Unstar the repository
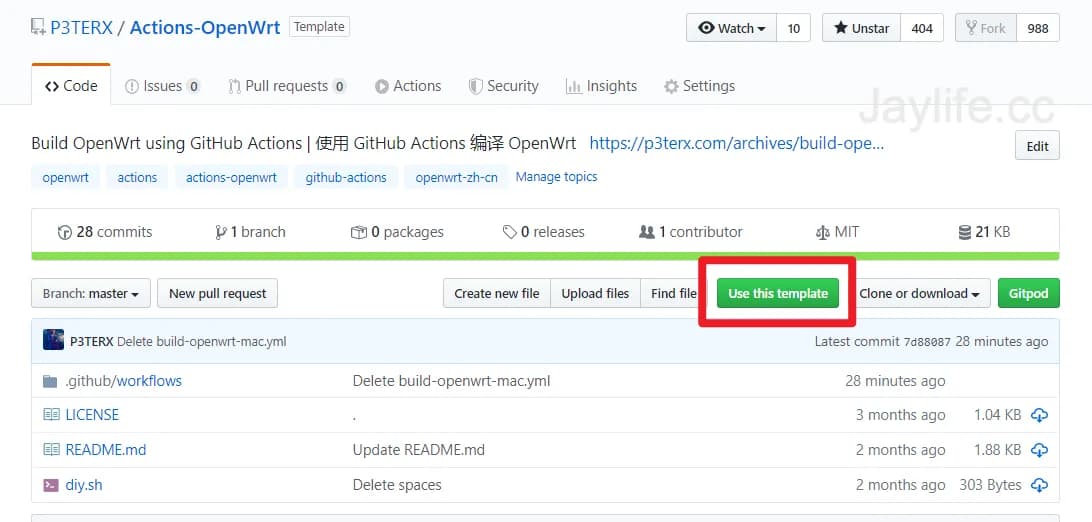This screenshot has height=522, width=1092. [x=861, y=28]
